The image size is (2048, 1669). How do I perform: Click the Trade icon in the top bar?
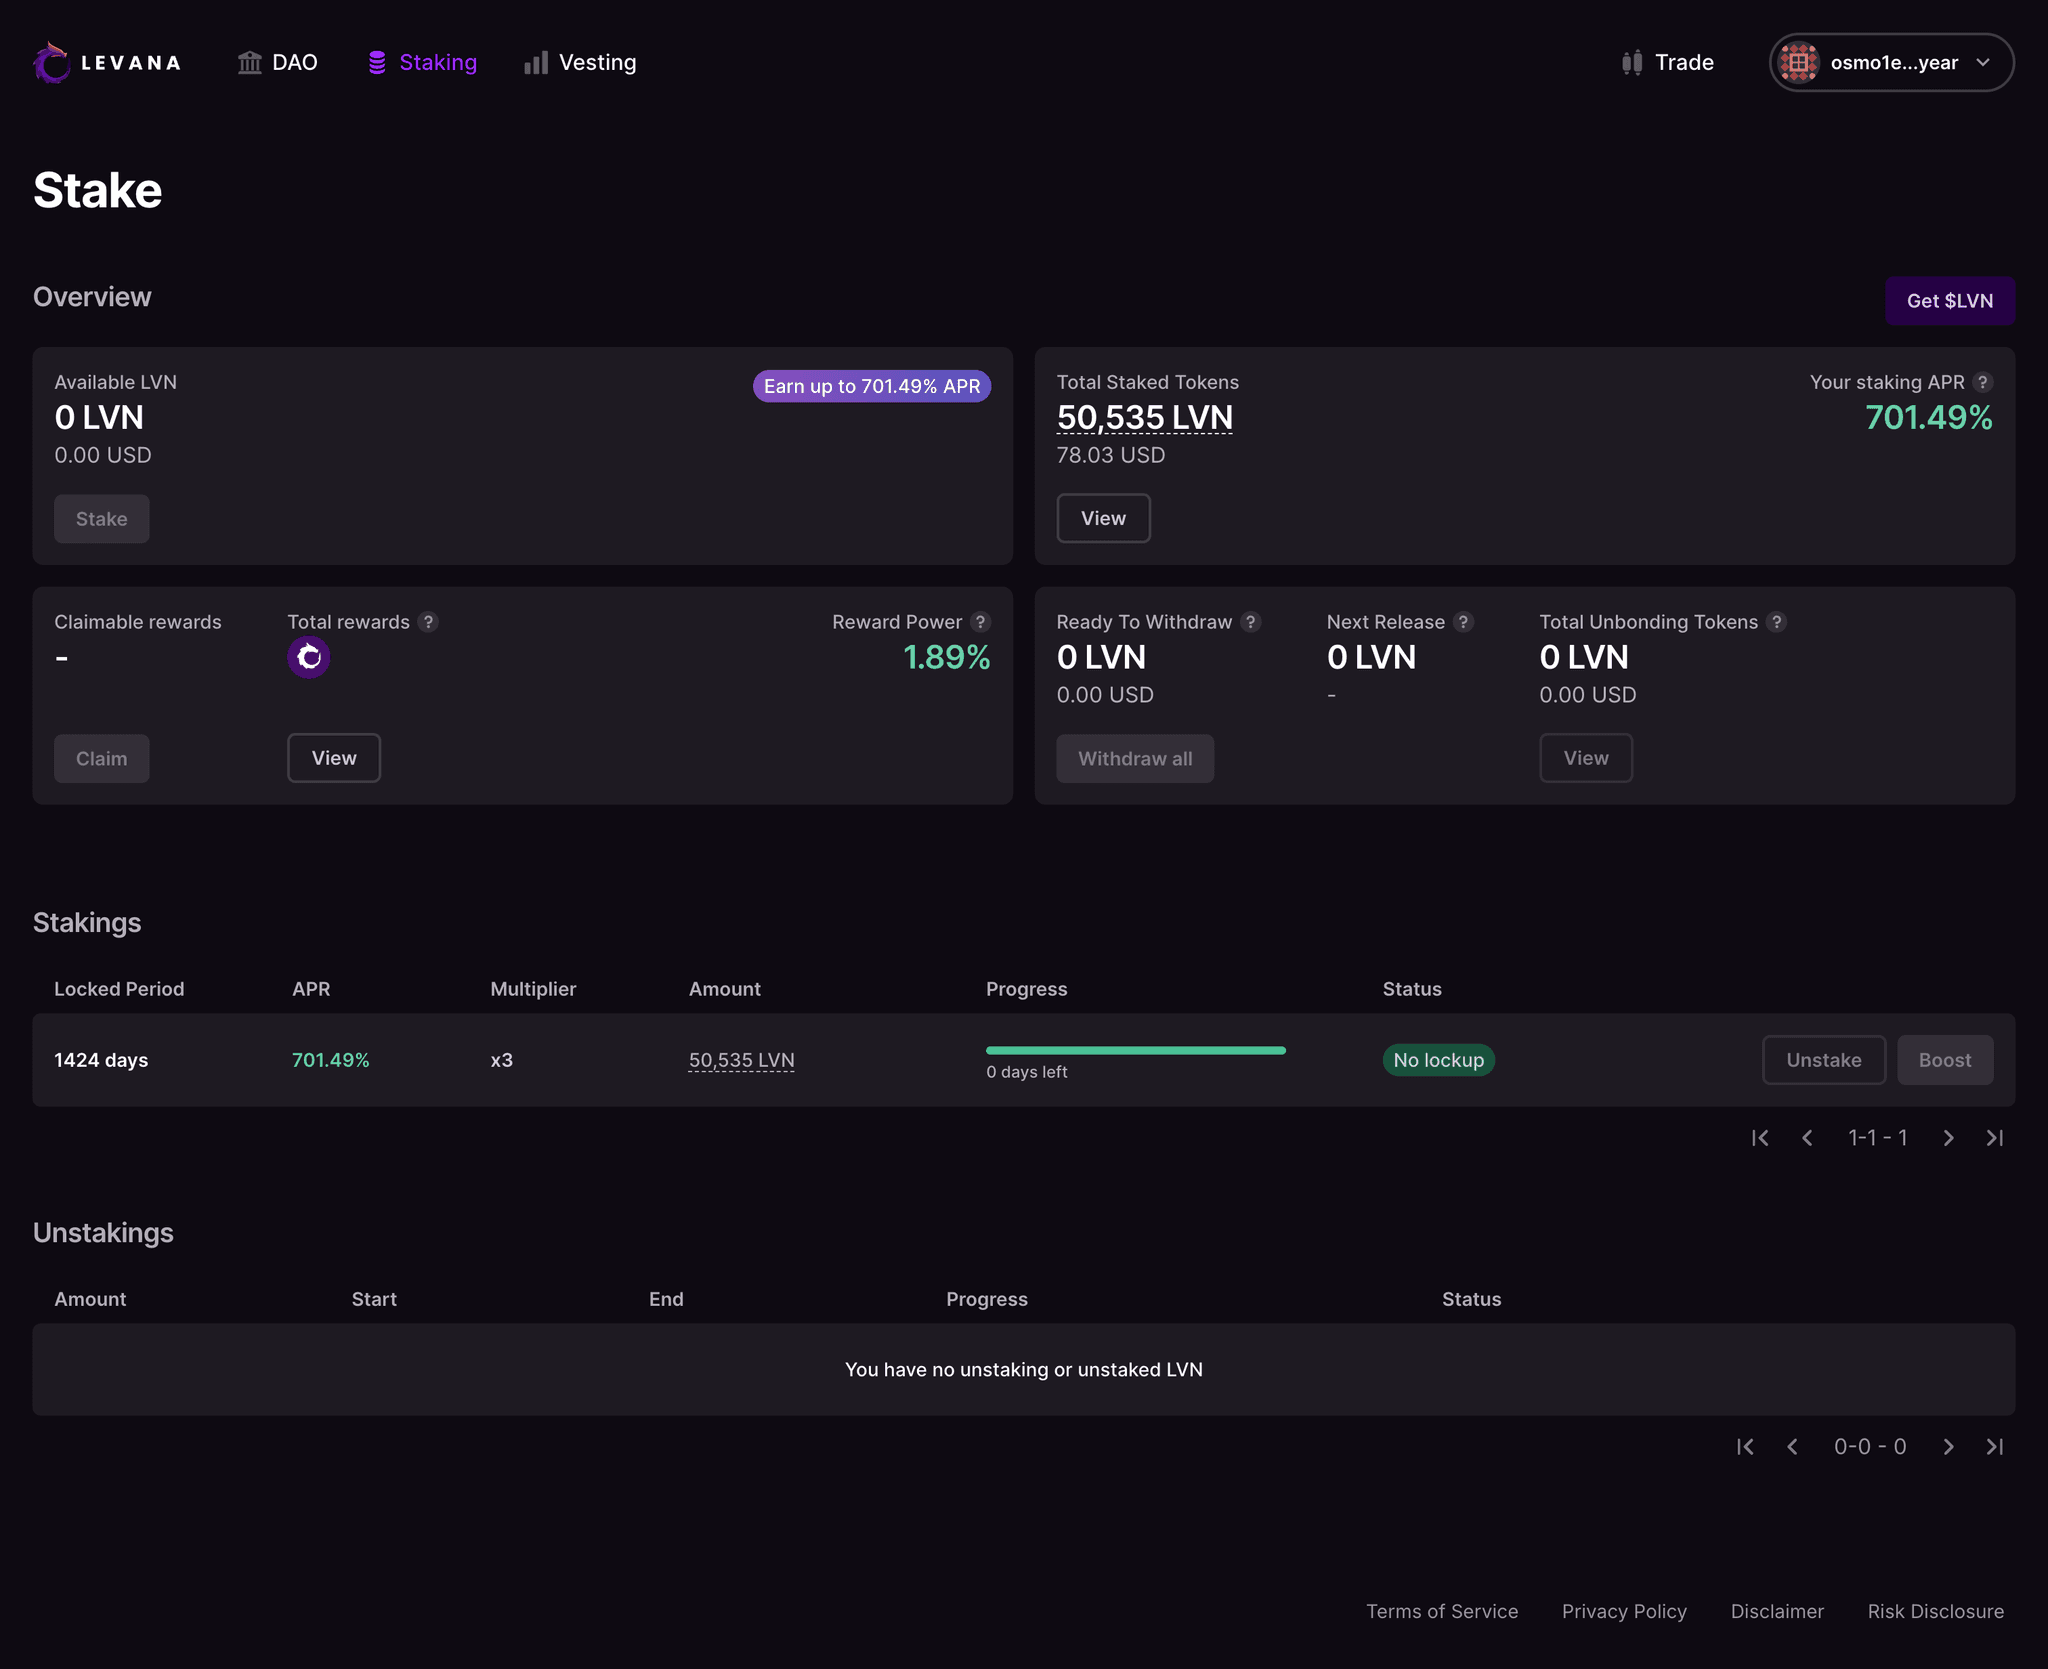pyautogui.click(x=1630, y=62)
